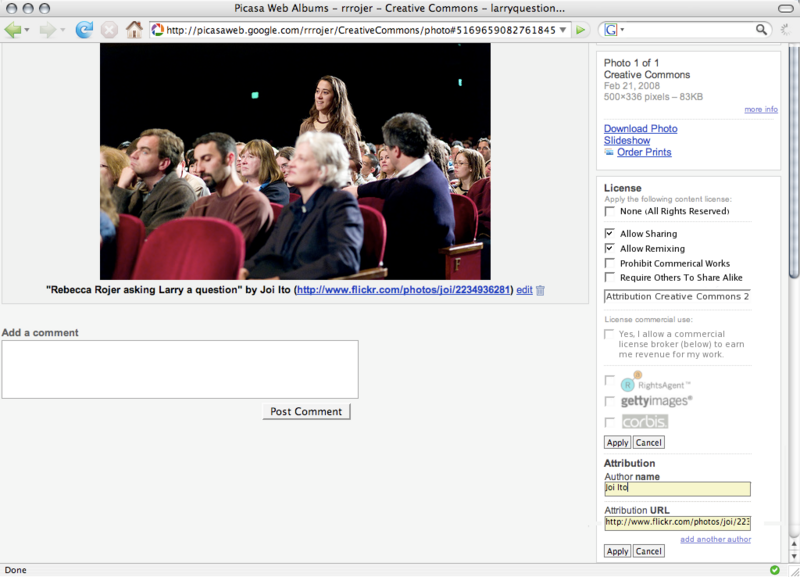
Task: Click the 'Done' status bar text
Action: (15, 570)
